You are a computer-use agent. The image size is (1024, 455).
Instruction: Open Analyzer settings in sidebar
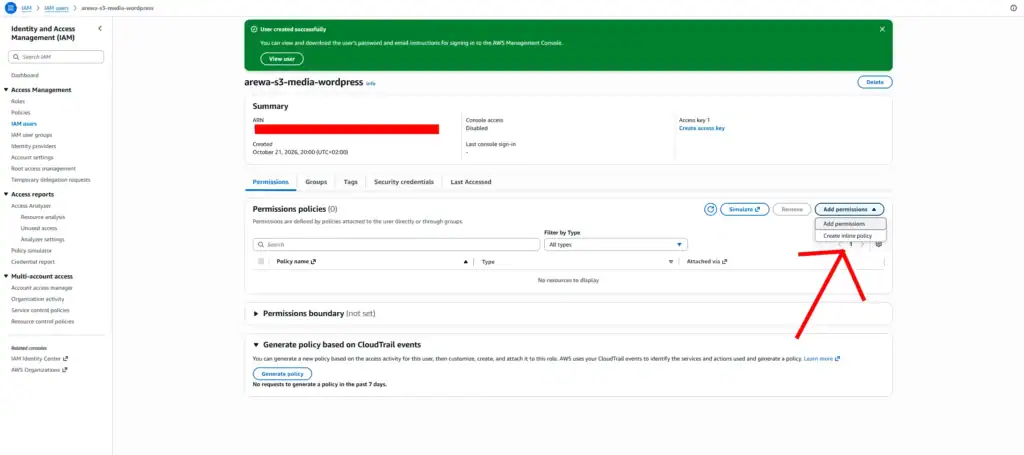point(42,240)
